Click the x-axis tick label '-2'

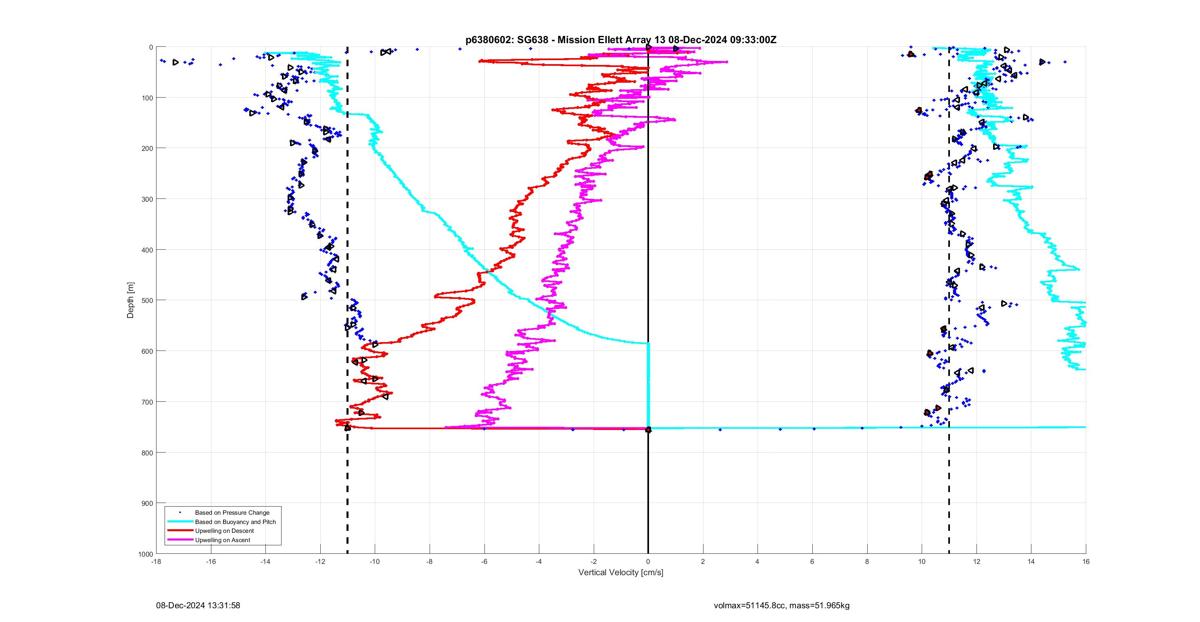[x=593, y=561]
